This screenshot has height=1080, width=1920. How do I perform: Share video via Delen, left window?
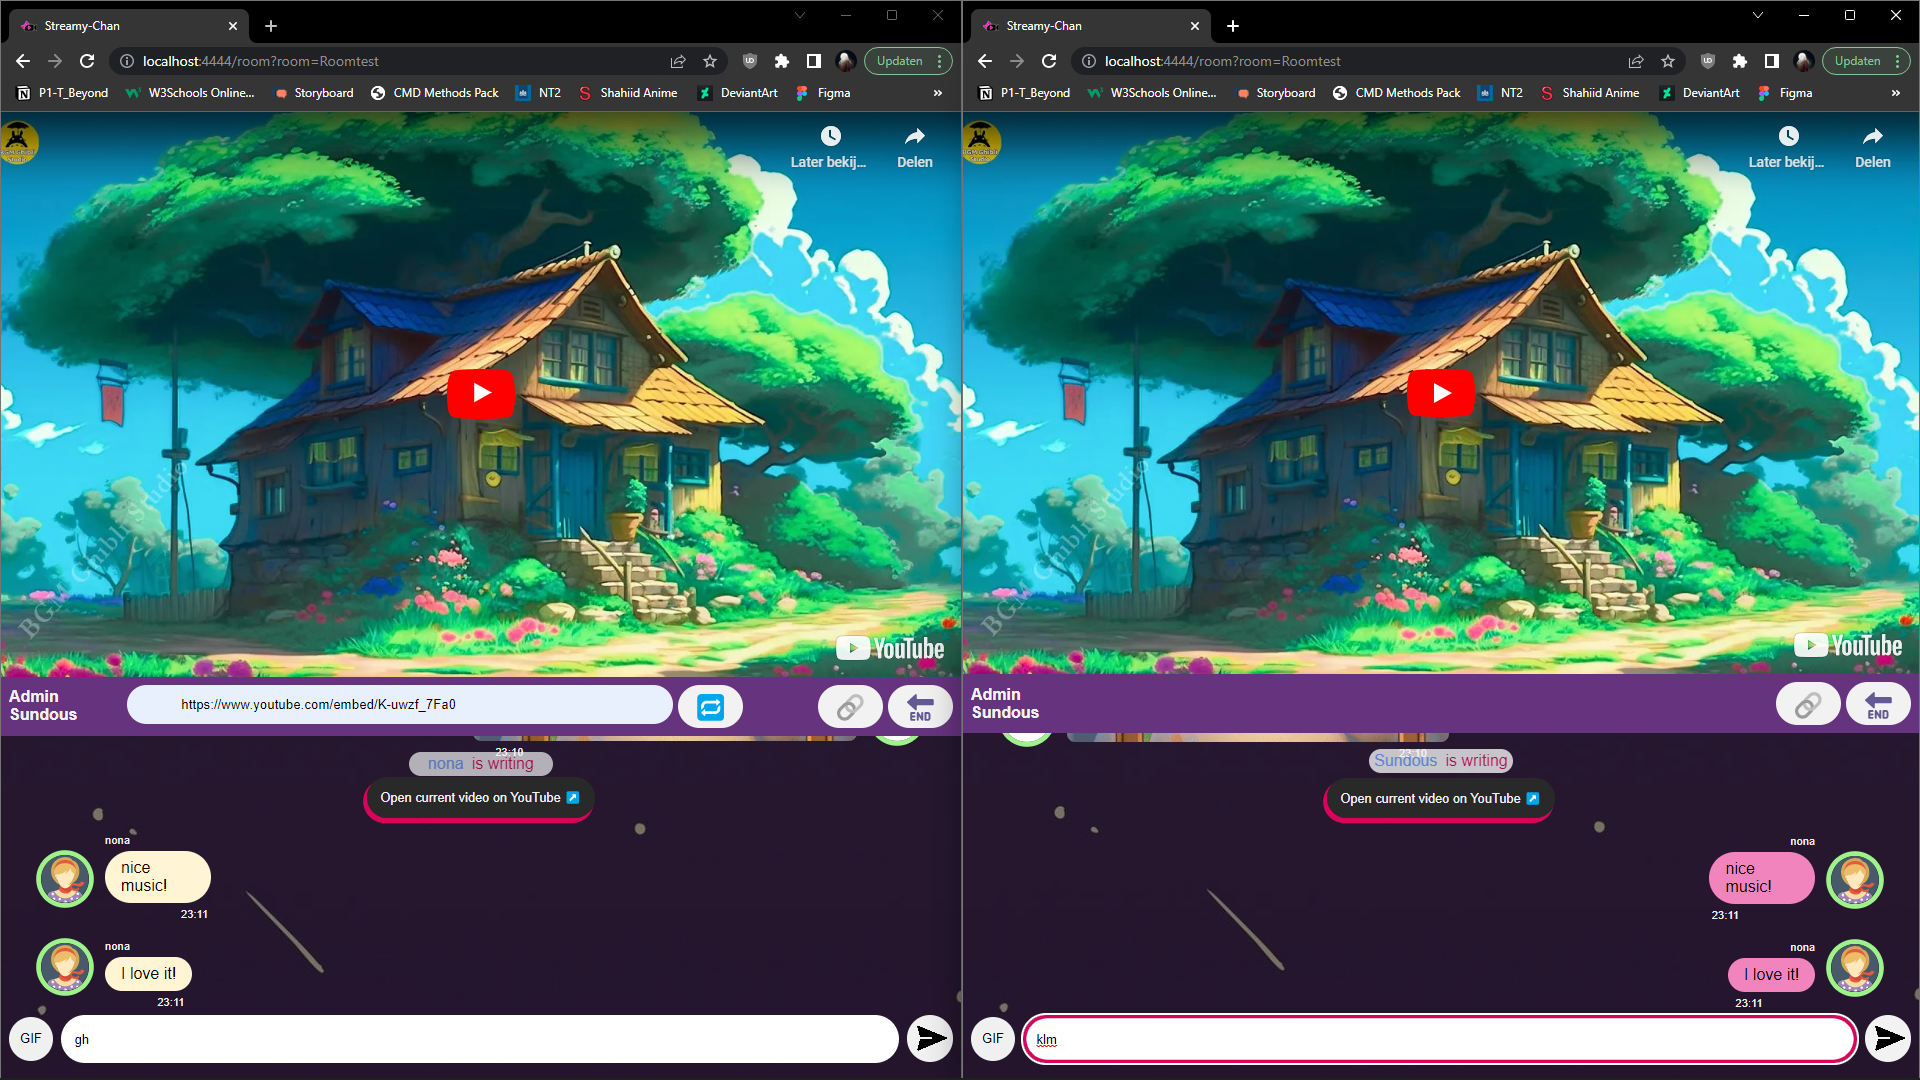pyautogui.click(x=914, y=147)
